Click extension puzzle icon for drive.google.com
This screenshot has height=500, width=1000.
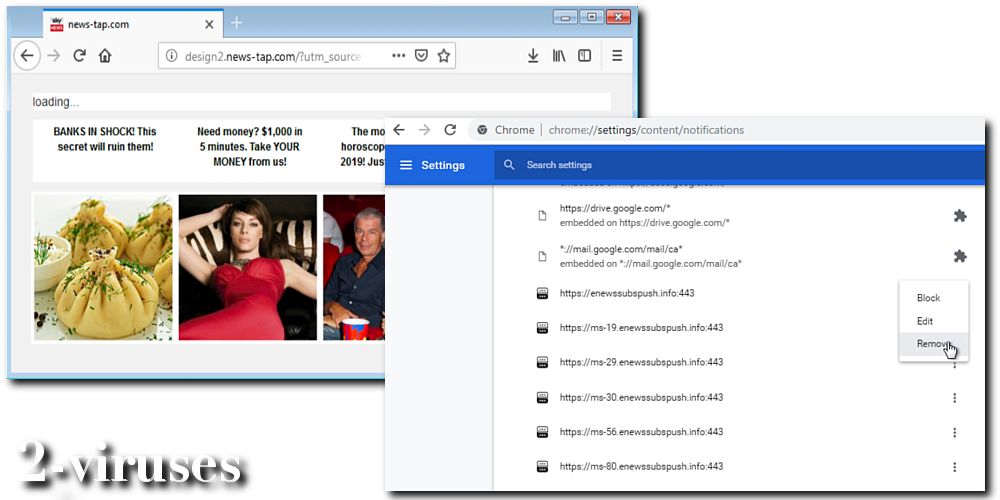(960, 216)
